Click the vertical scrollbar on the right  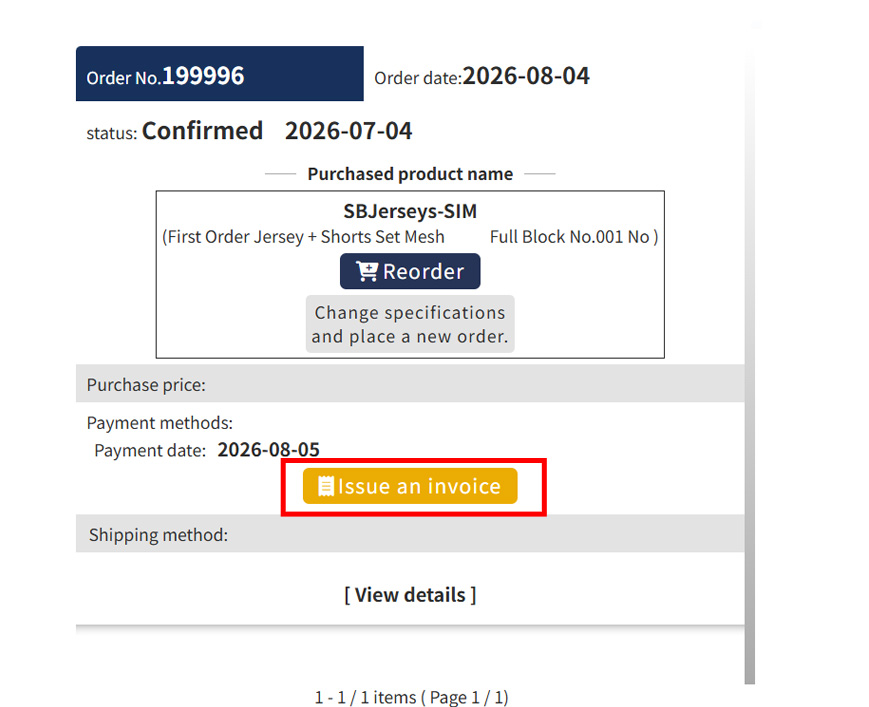click(x=750, y=355)
